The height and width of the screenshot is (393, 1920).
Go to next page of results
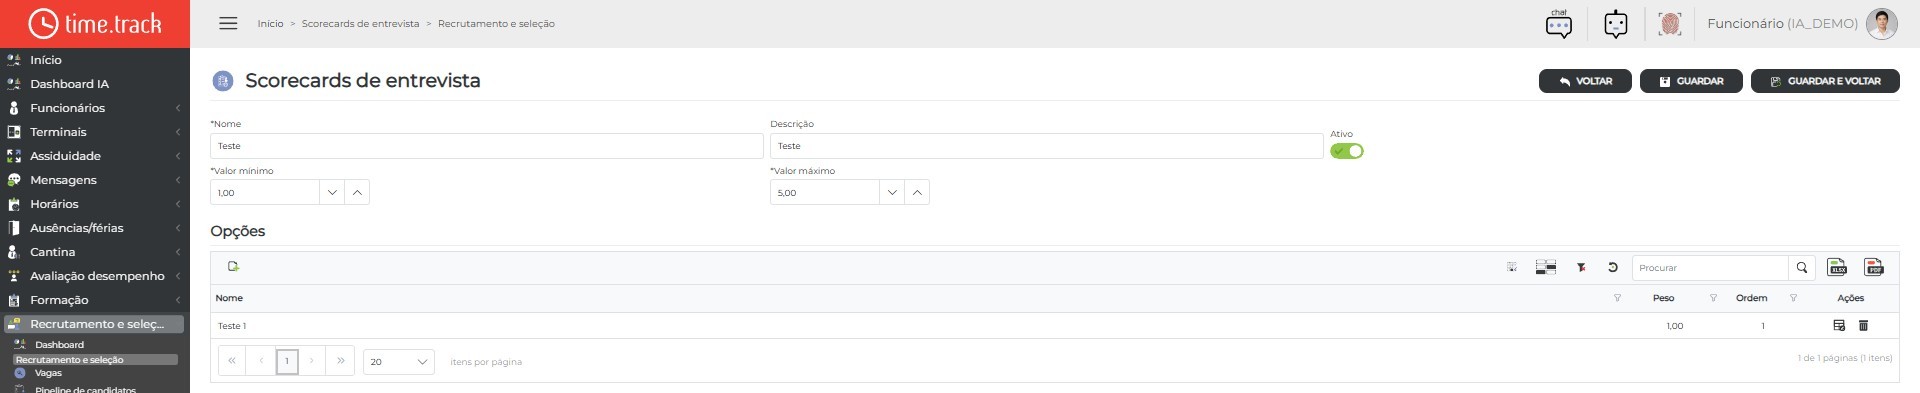tap(312, 361)
